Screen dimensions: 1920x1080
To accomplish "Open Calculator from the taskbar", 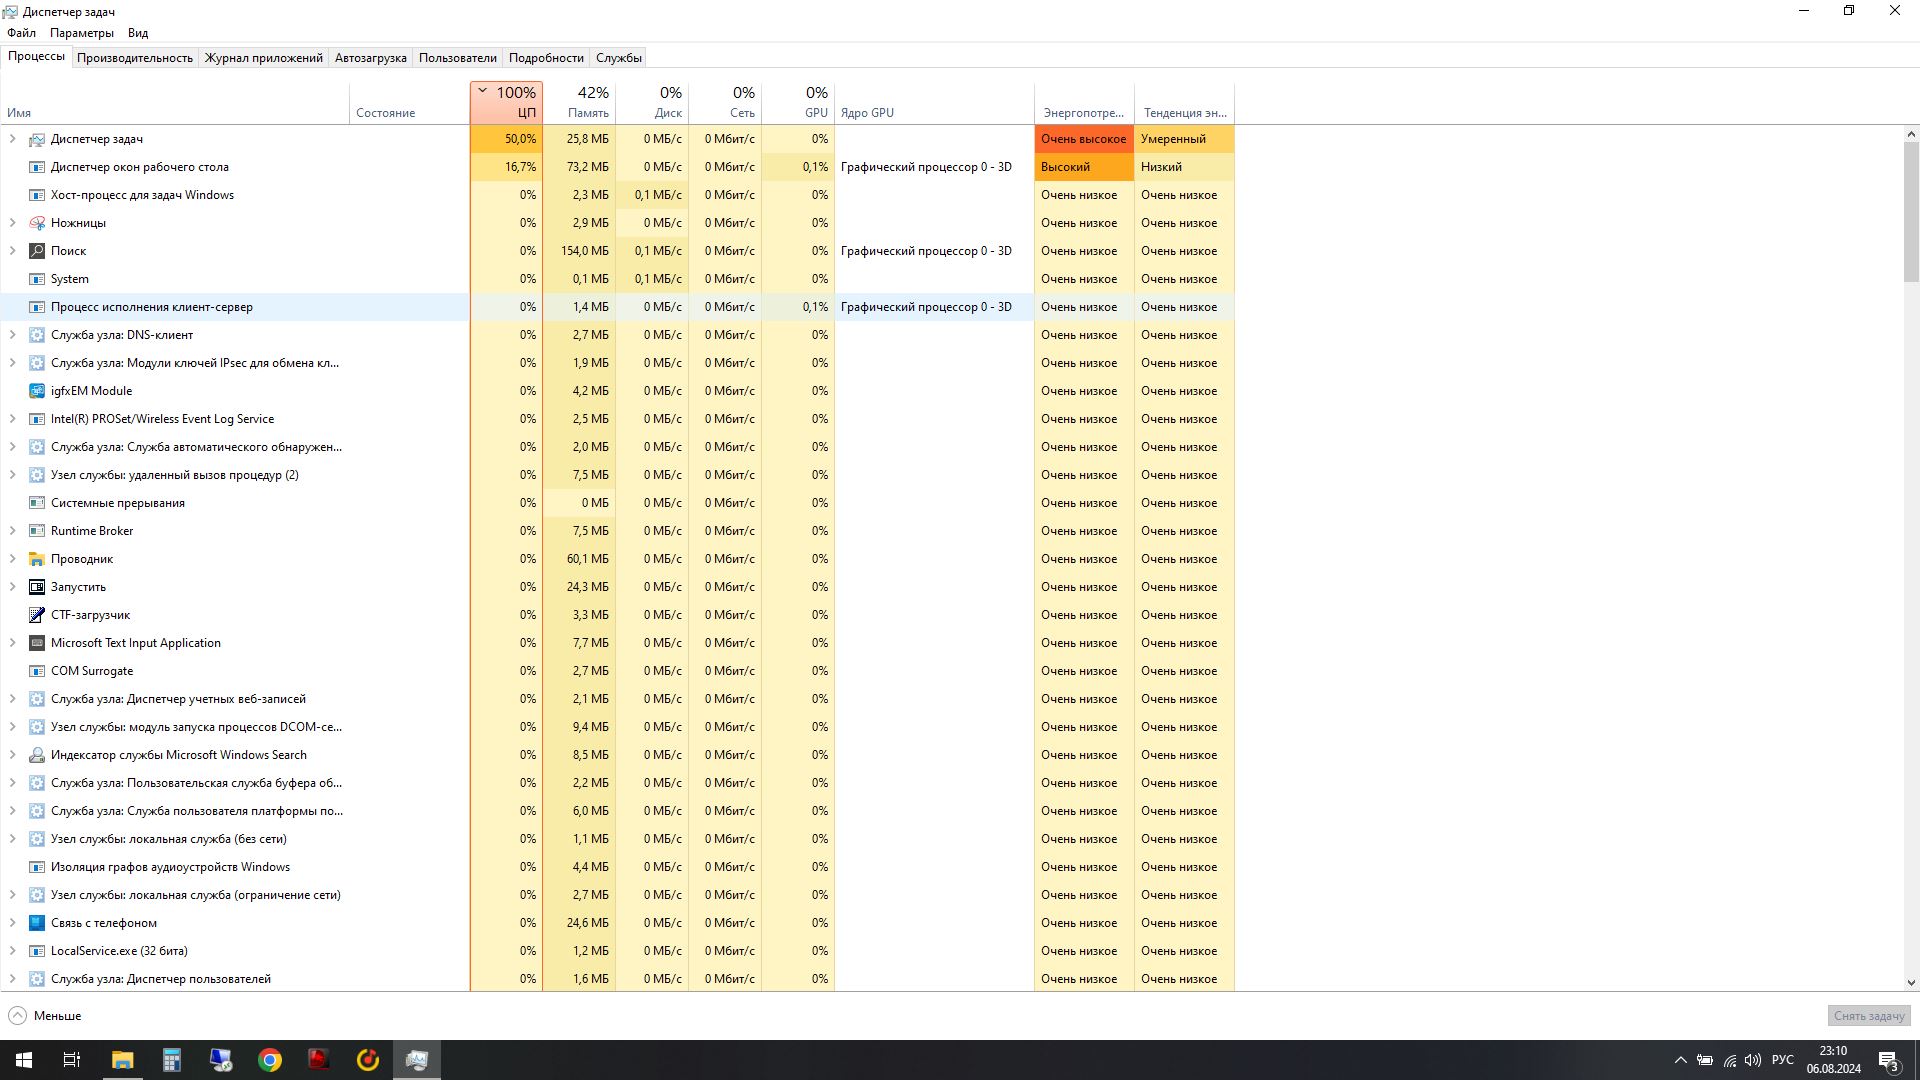I will 172,1060.
